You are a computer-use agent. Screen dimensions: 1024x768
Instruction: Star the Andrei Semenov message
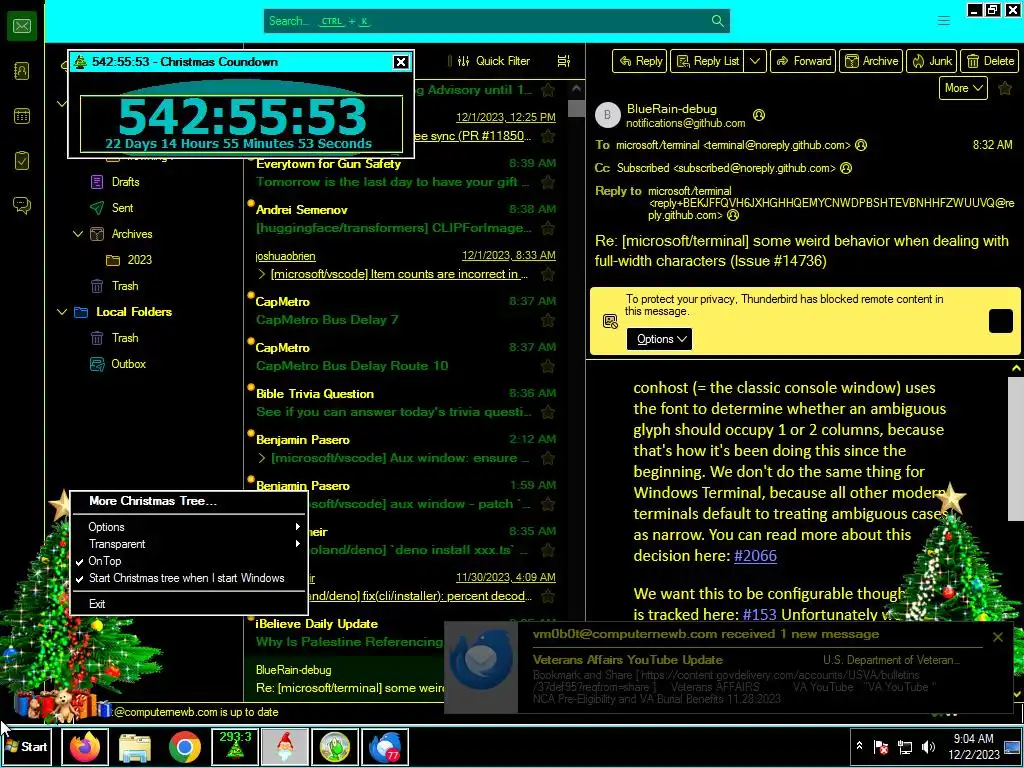[548, 228]
